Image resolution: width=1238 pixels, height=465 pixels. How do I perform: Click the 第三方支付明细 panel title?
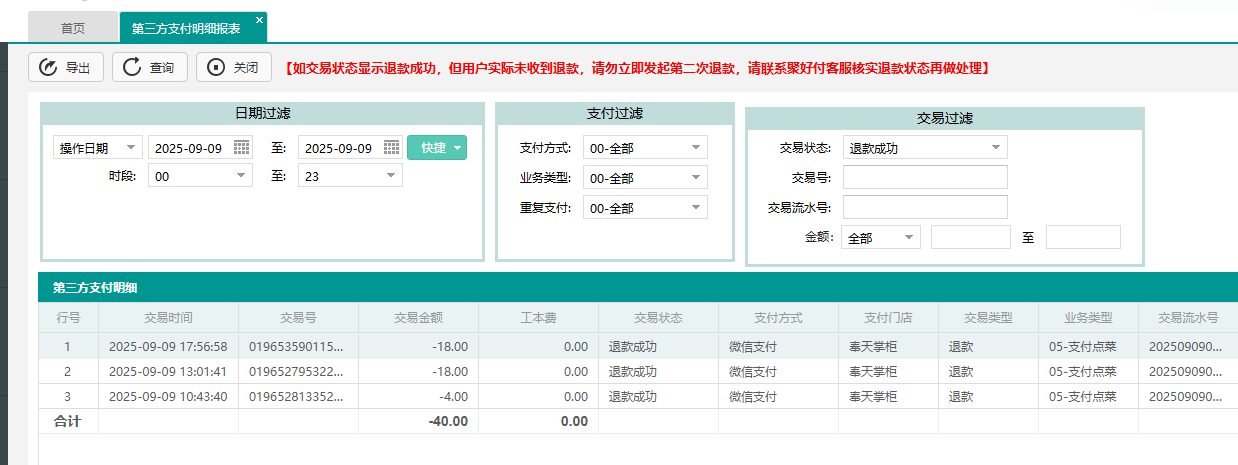tap(95, 288)
